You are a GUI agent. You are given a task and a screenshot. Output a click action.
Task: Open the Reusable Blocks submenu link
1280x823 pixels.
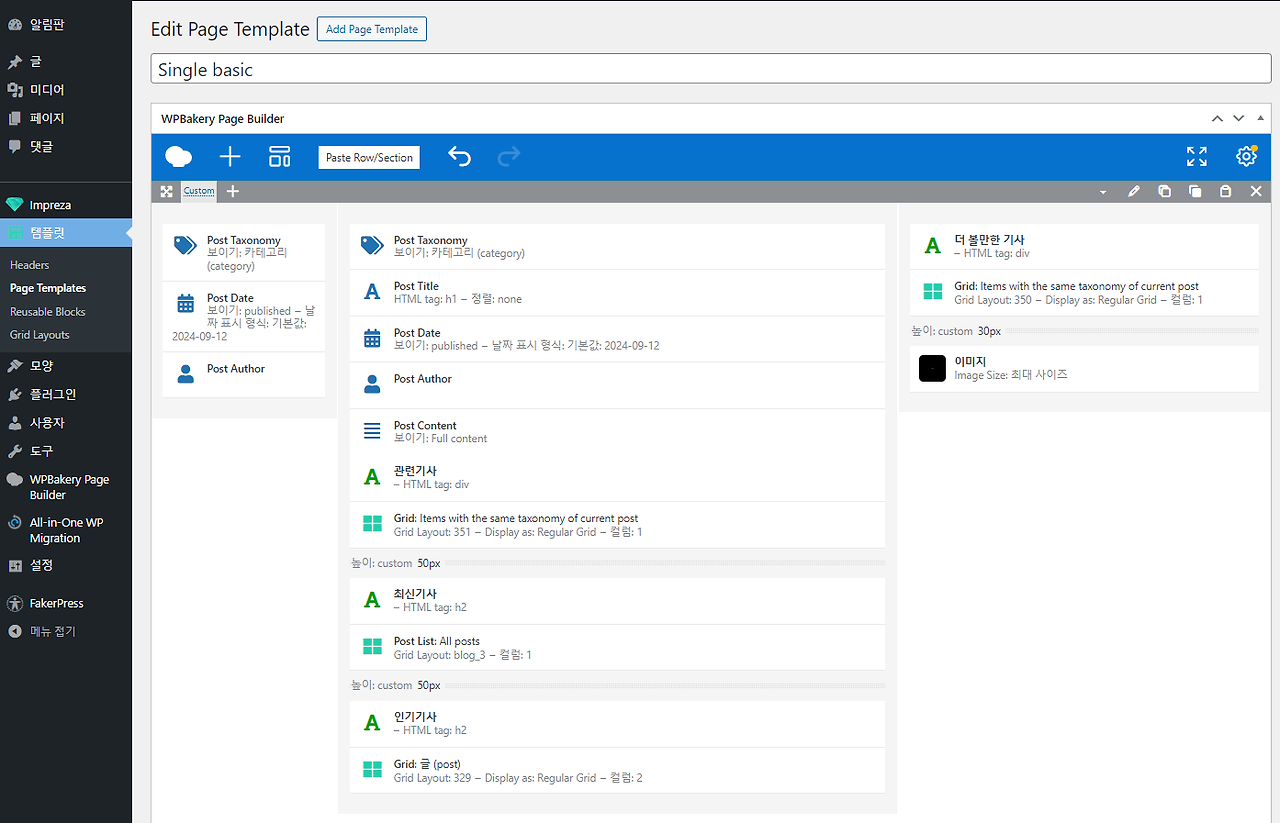[48, 311]
